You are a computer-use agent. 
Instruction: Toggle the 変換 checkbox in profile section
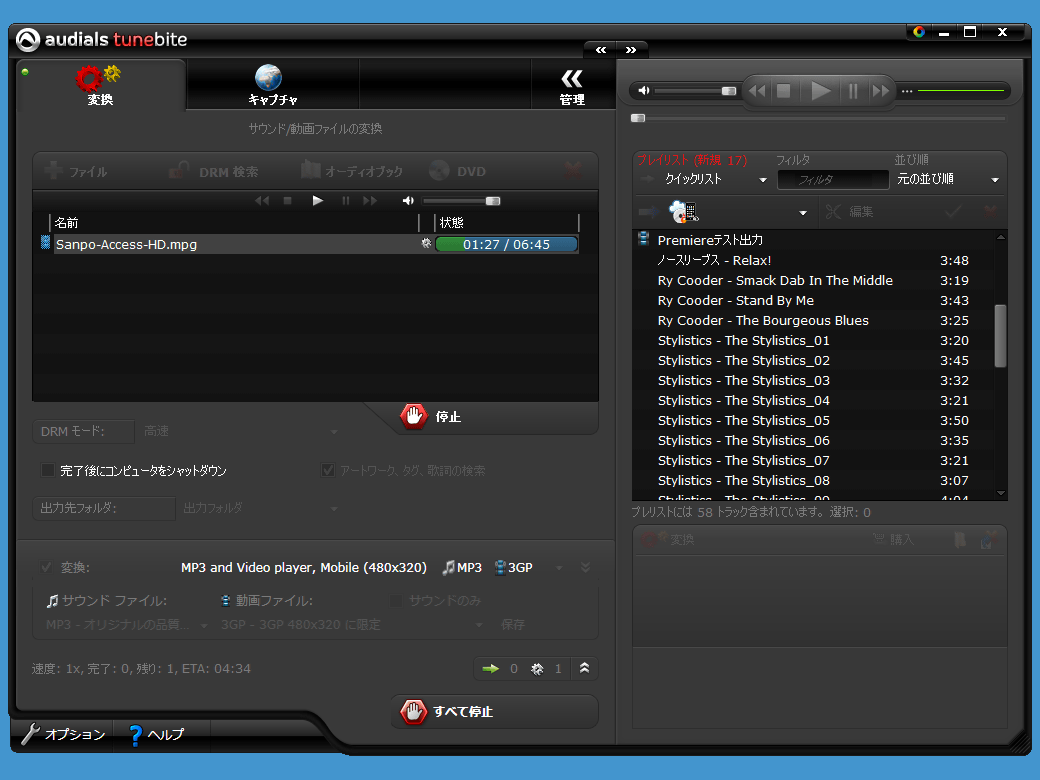point(46,567)
